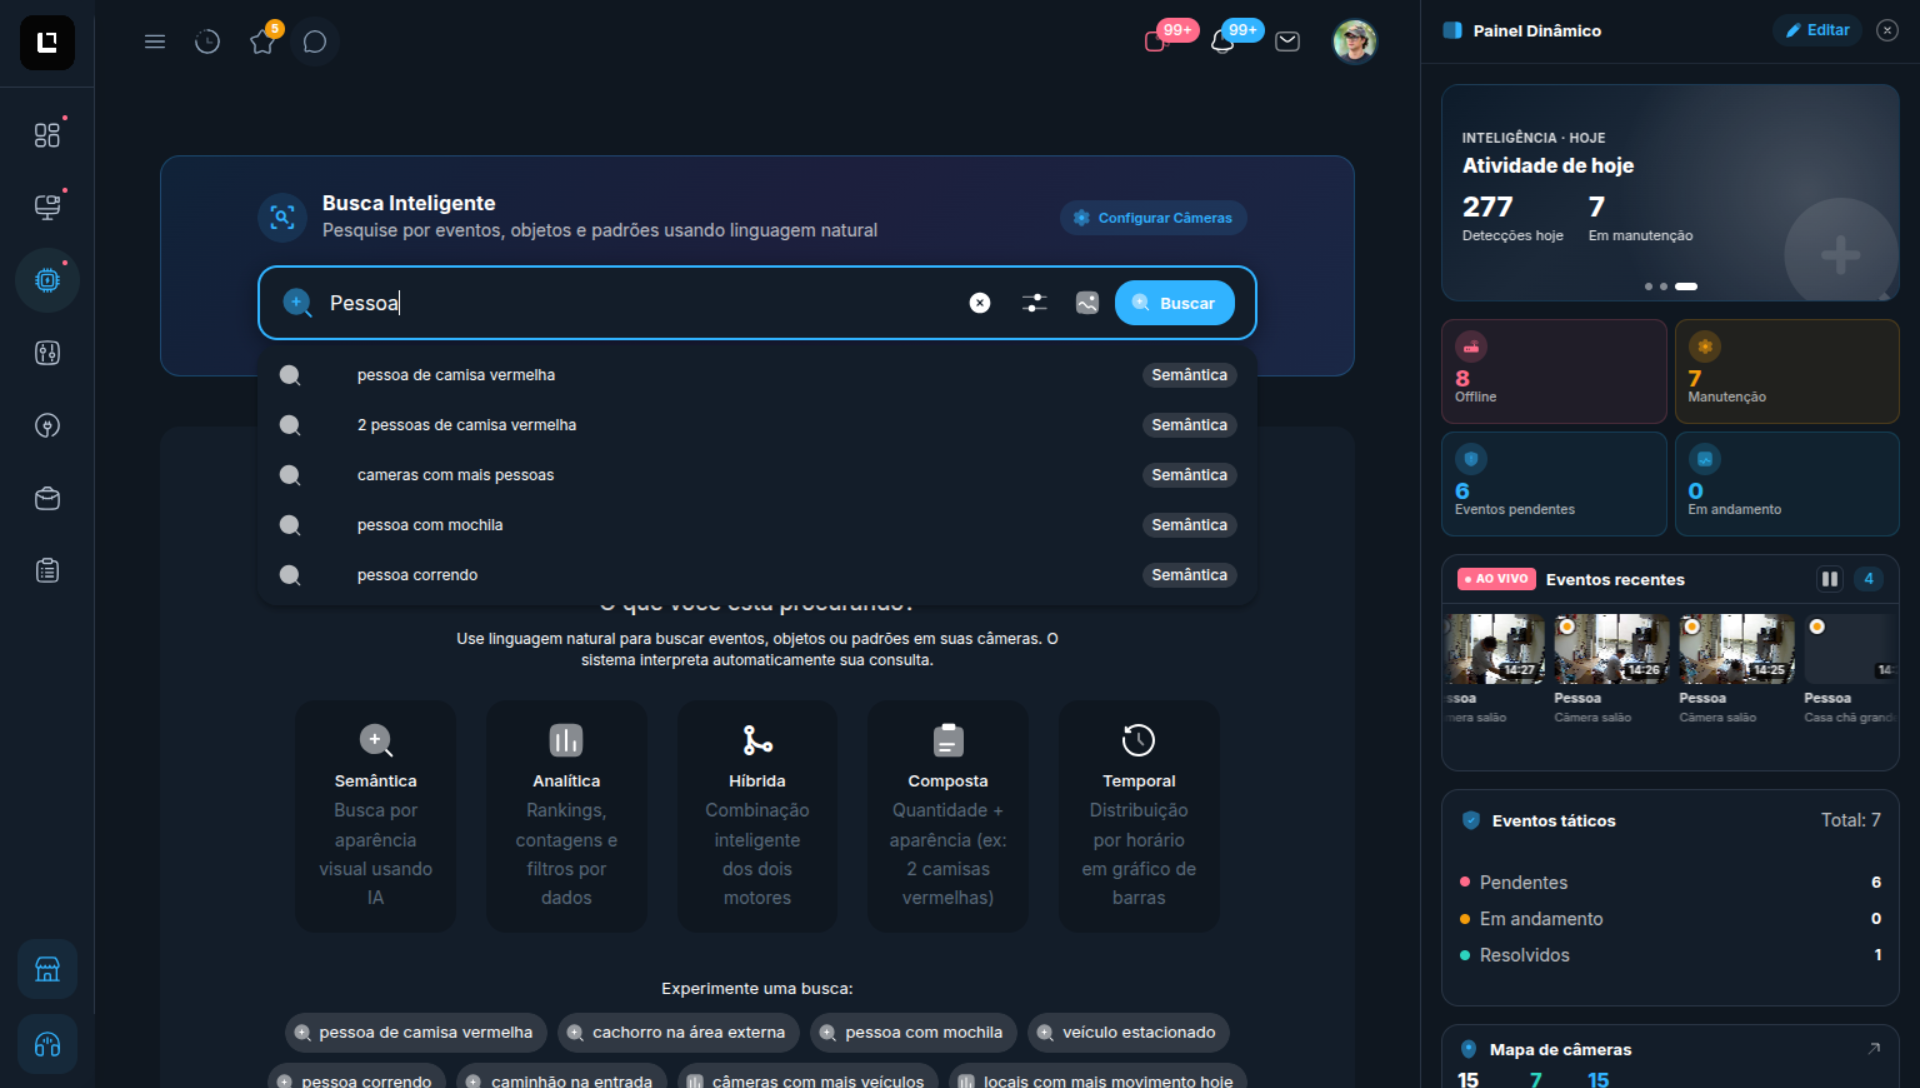
Task: Open the history clock icon
Action: (207, 42)
